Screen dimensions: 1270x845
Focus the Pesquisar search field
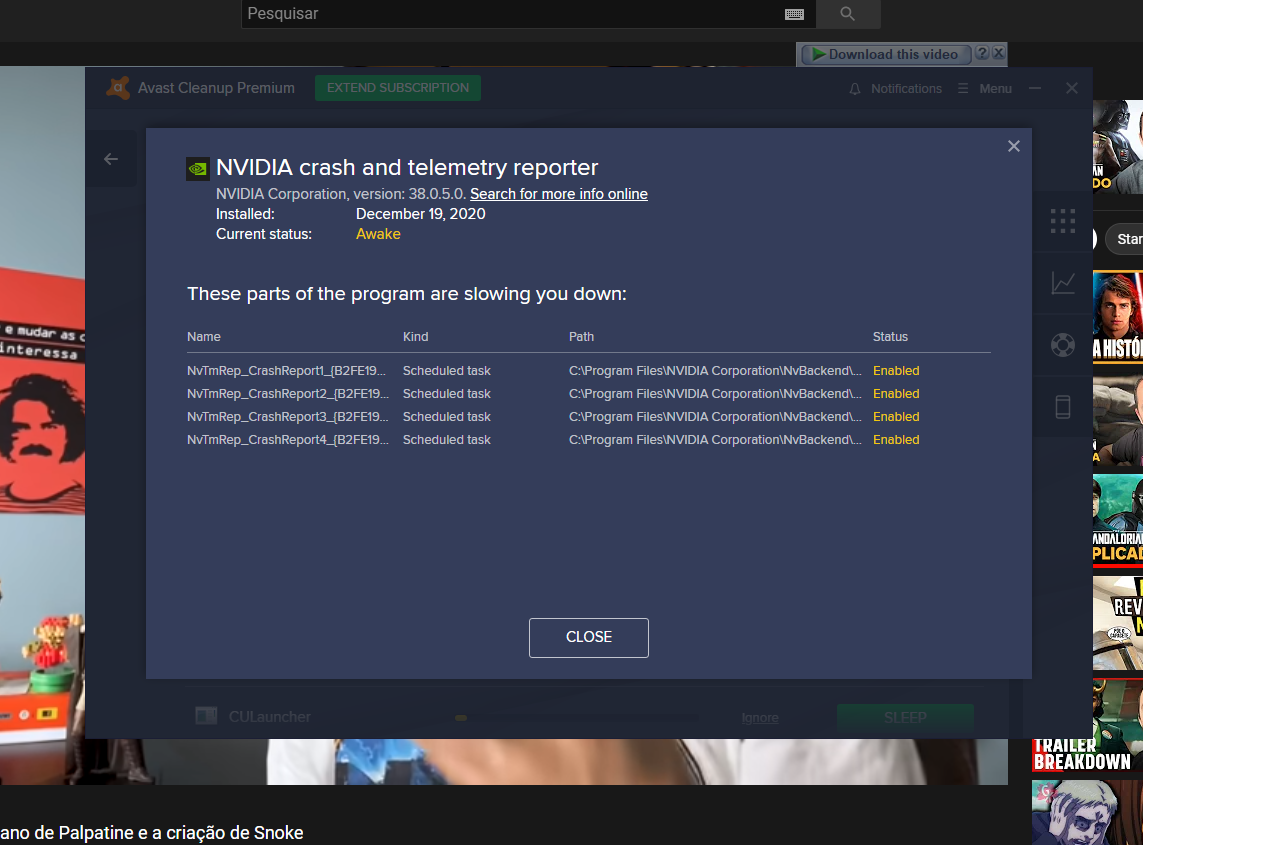pos(510,14)
